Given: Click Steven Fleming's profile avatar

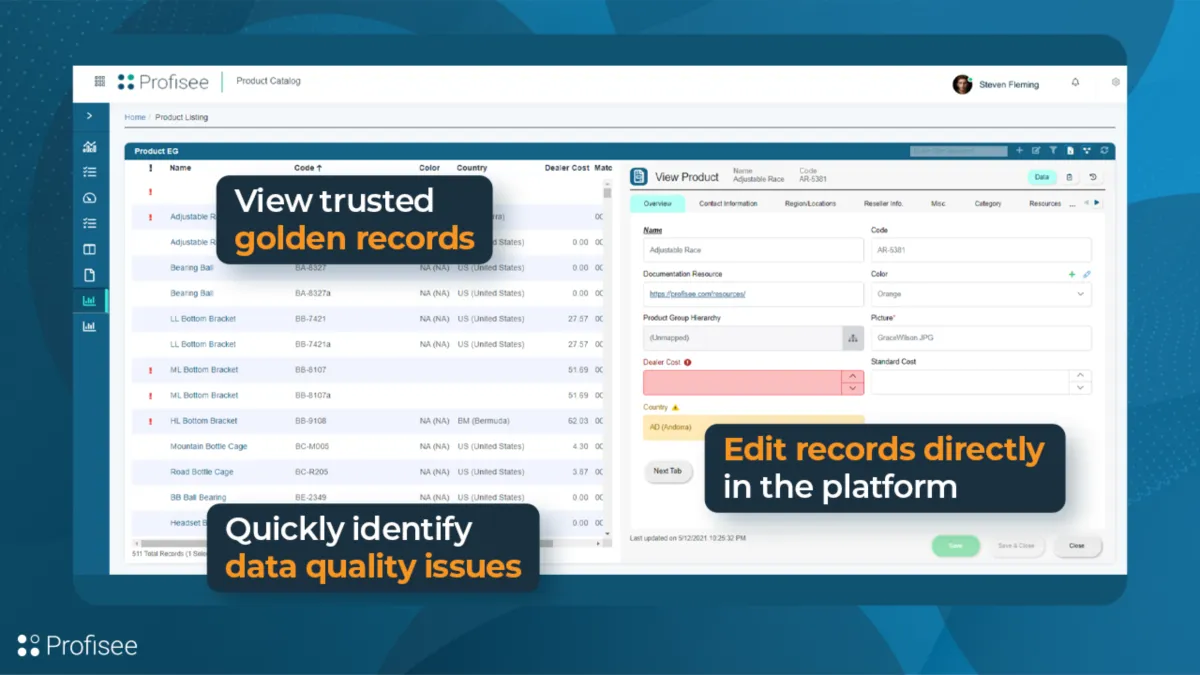Looking at the screenshot, I should click(962, 84).
